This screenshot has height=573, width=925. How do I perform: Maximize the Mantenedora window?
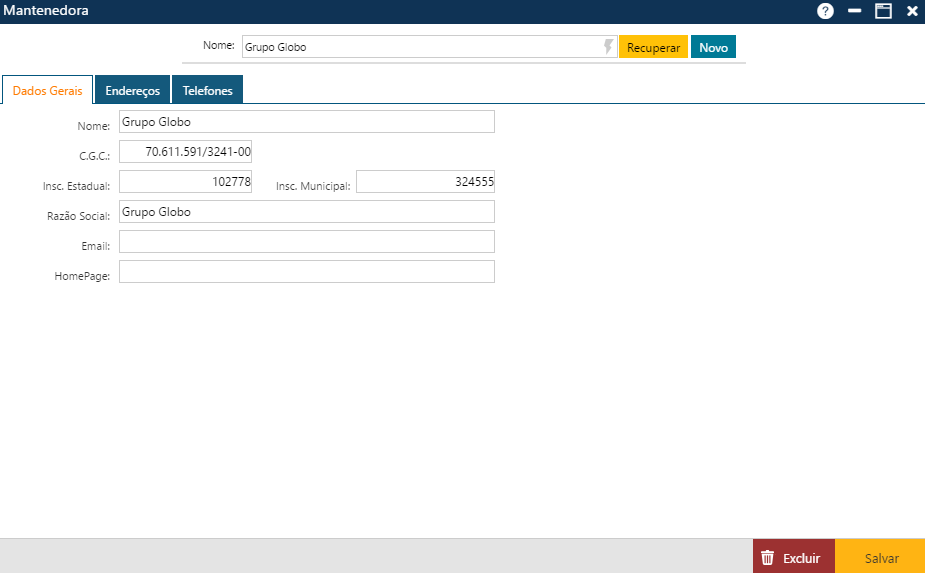point(883,11)
